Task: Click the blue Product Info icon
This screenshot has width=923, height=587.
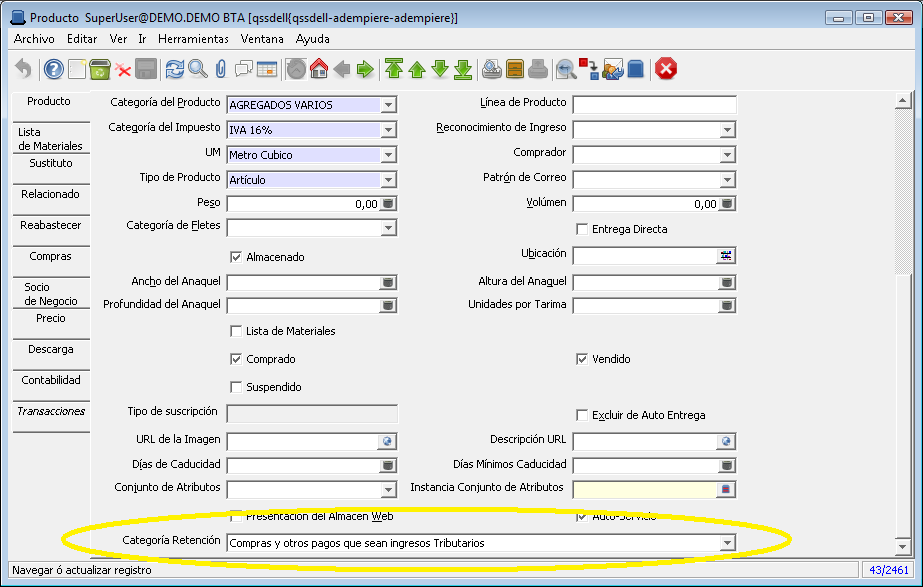Action: (x=636, y=69)
